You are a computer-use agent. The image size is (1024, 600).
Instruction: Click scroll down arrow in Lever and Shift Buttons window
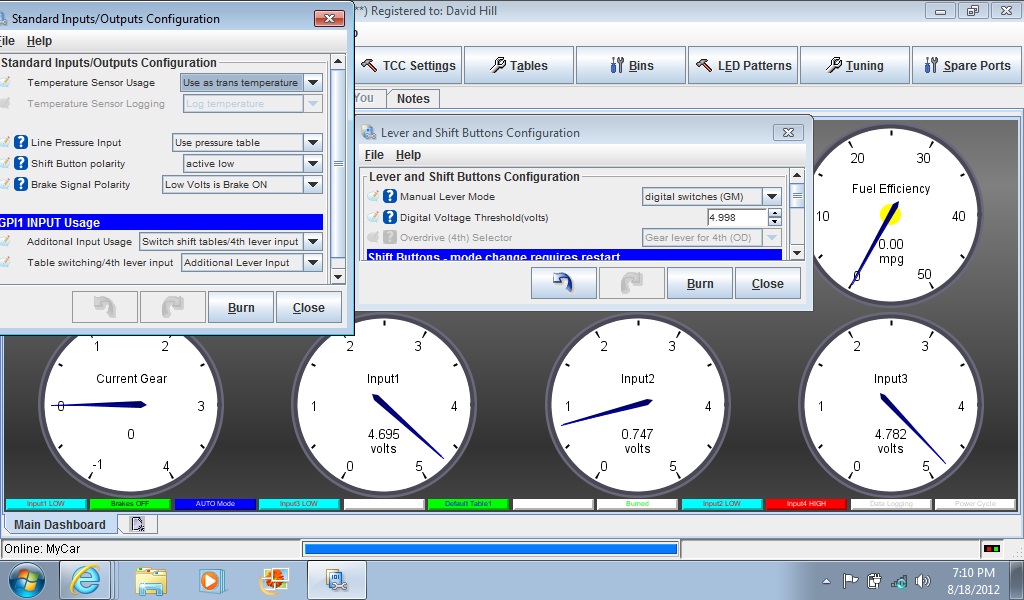[797, 253]
